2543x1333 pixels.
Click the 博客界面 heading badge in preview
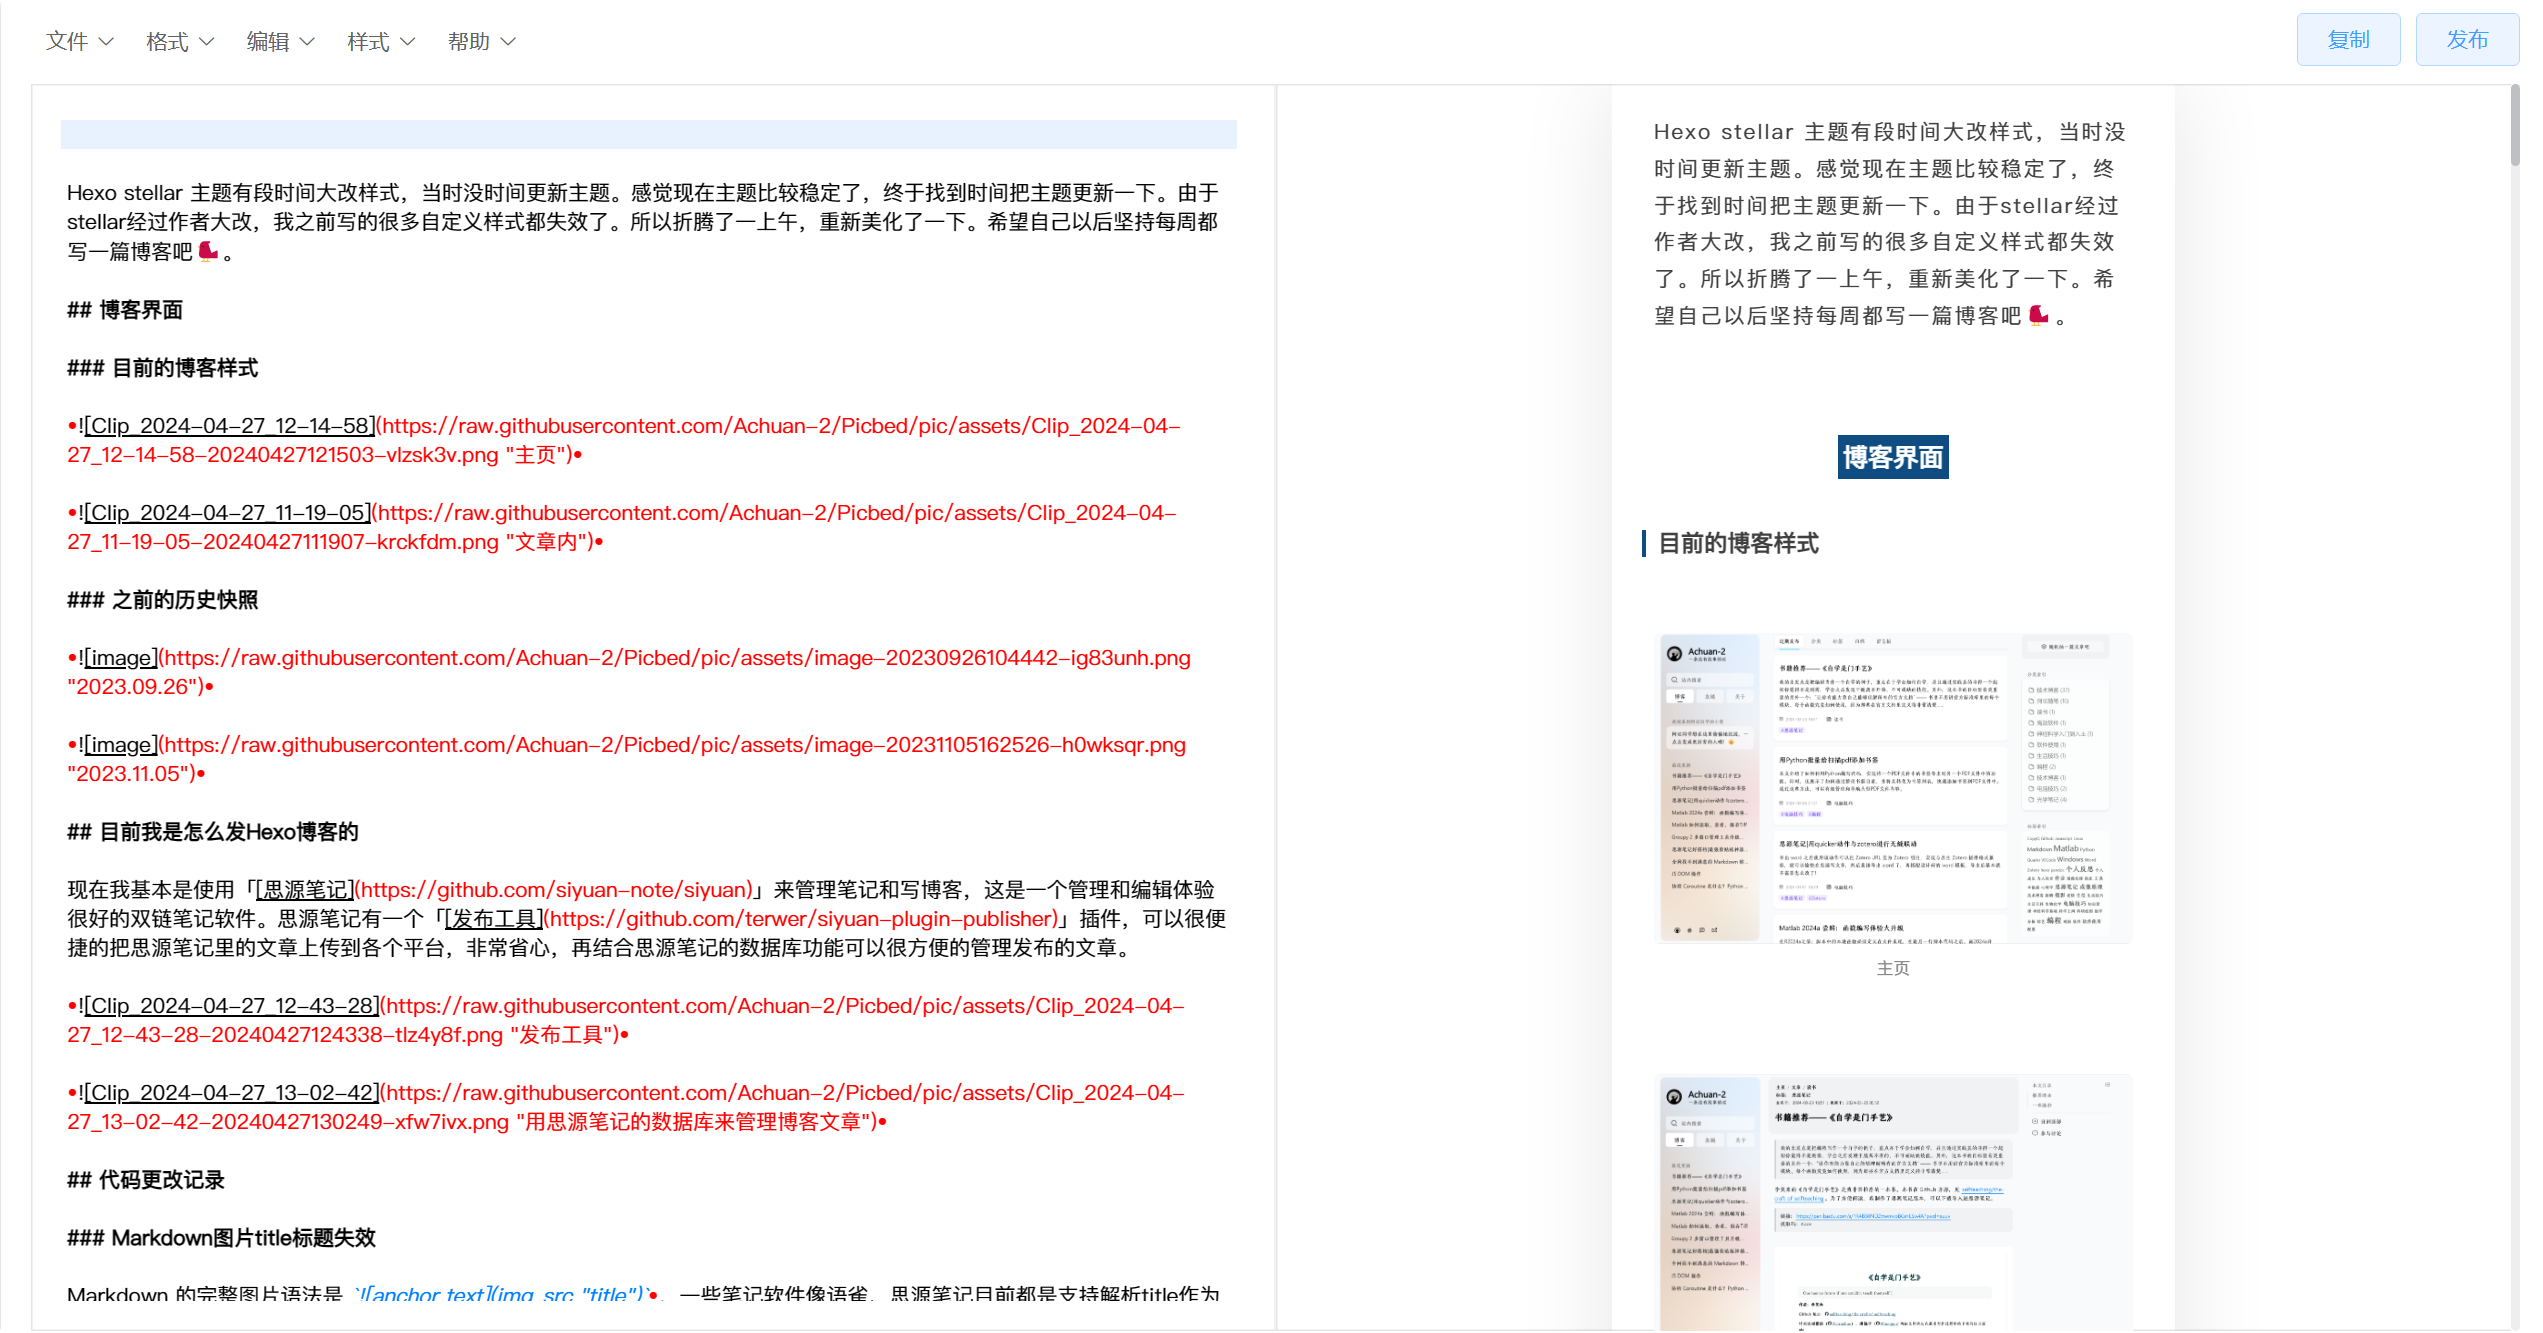(1892, 458)
